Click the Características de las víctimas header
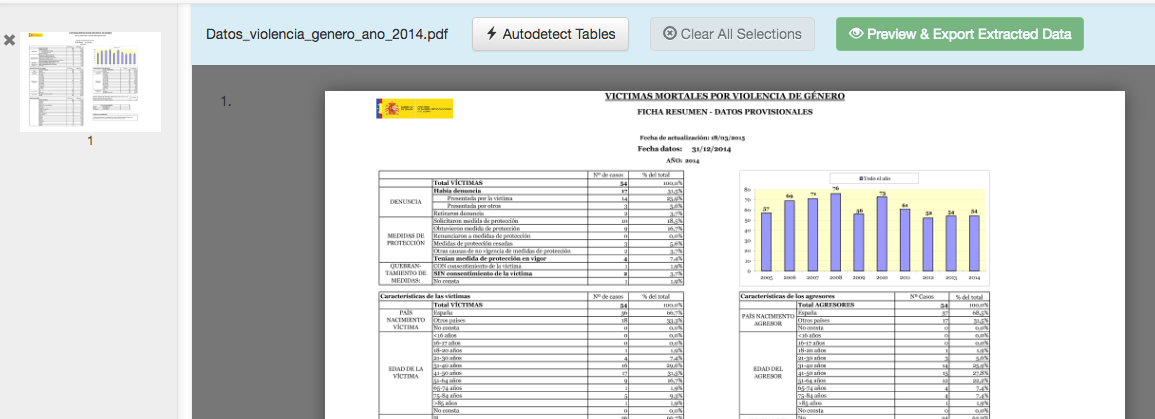The width and height of the screenshot is (1155, 419). [427, 296]
